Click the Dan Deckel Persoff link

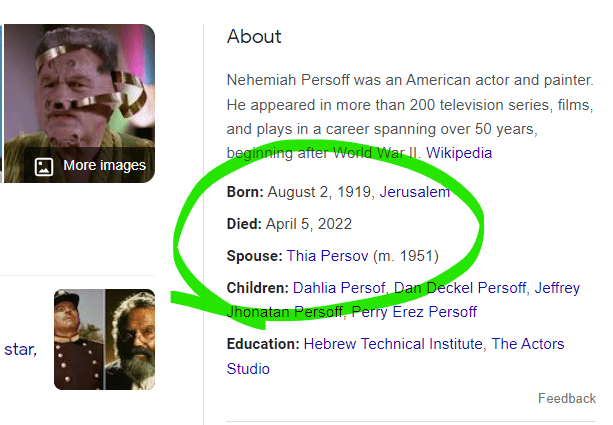[x=460, y=288]
